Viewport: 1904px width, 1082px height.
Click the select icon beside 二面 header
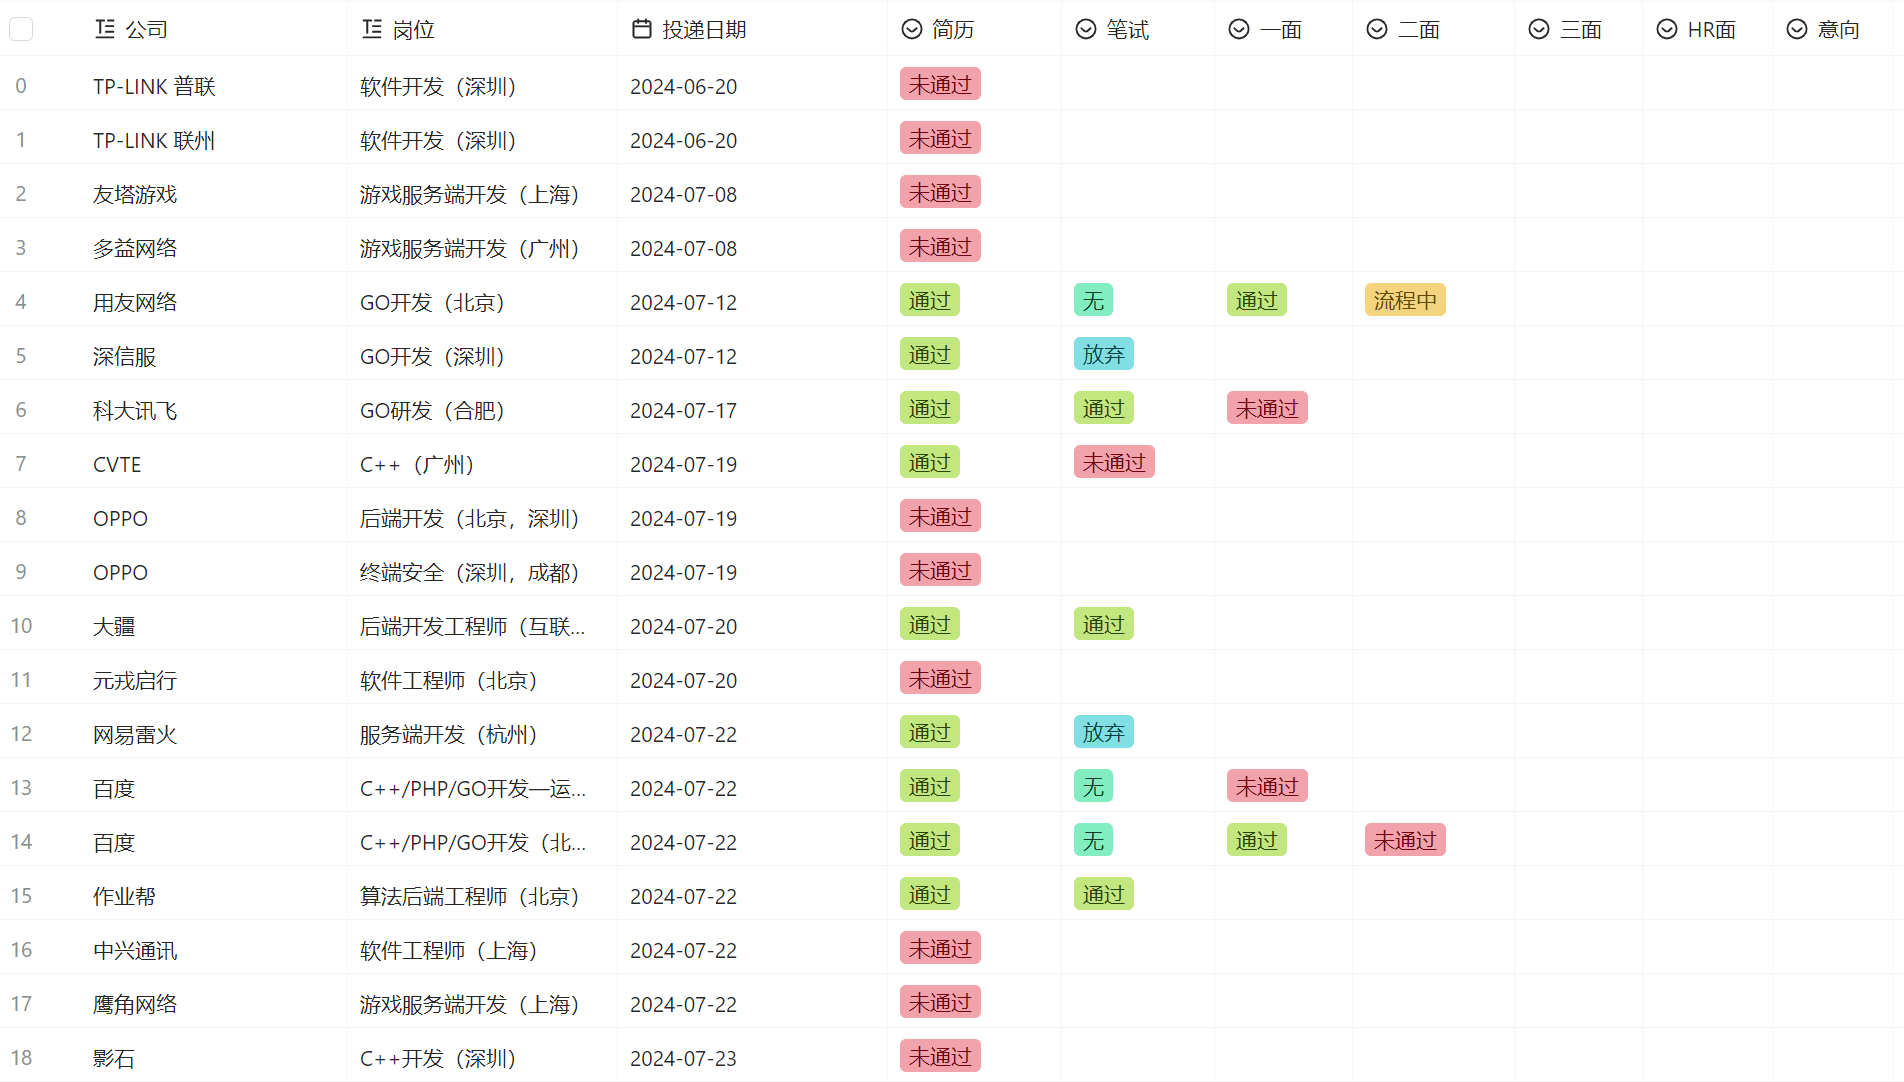click(1377, 29)
